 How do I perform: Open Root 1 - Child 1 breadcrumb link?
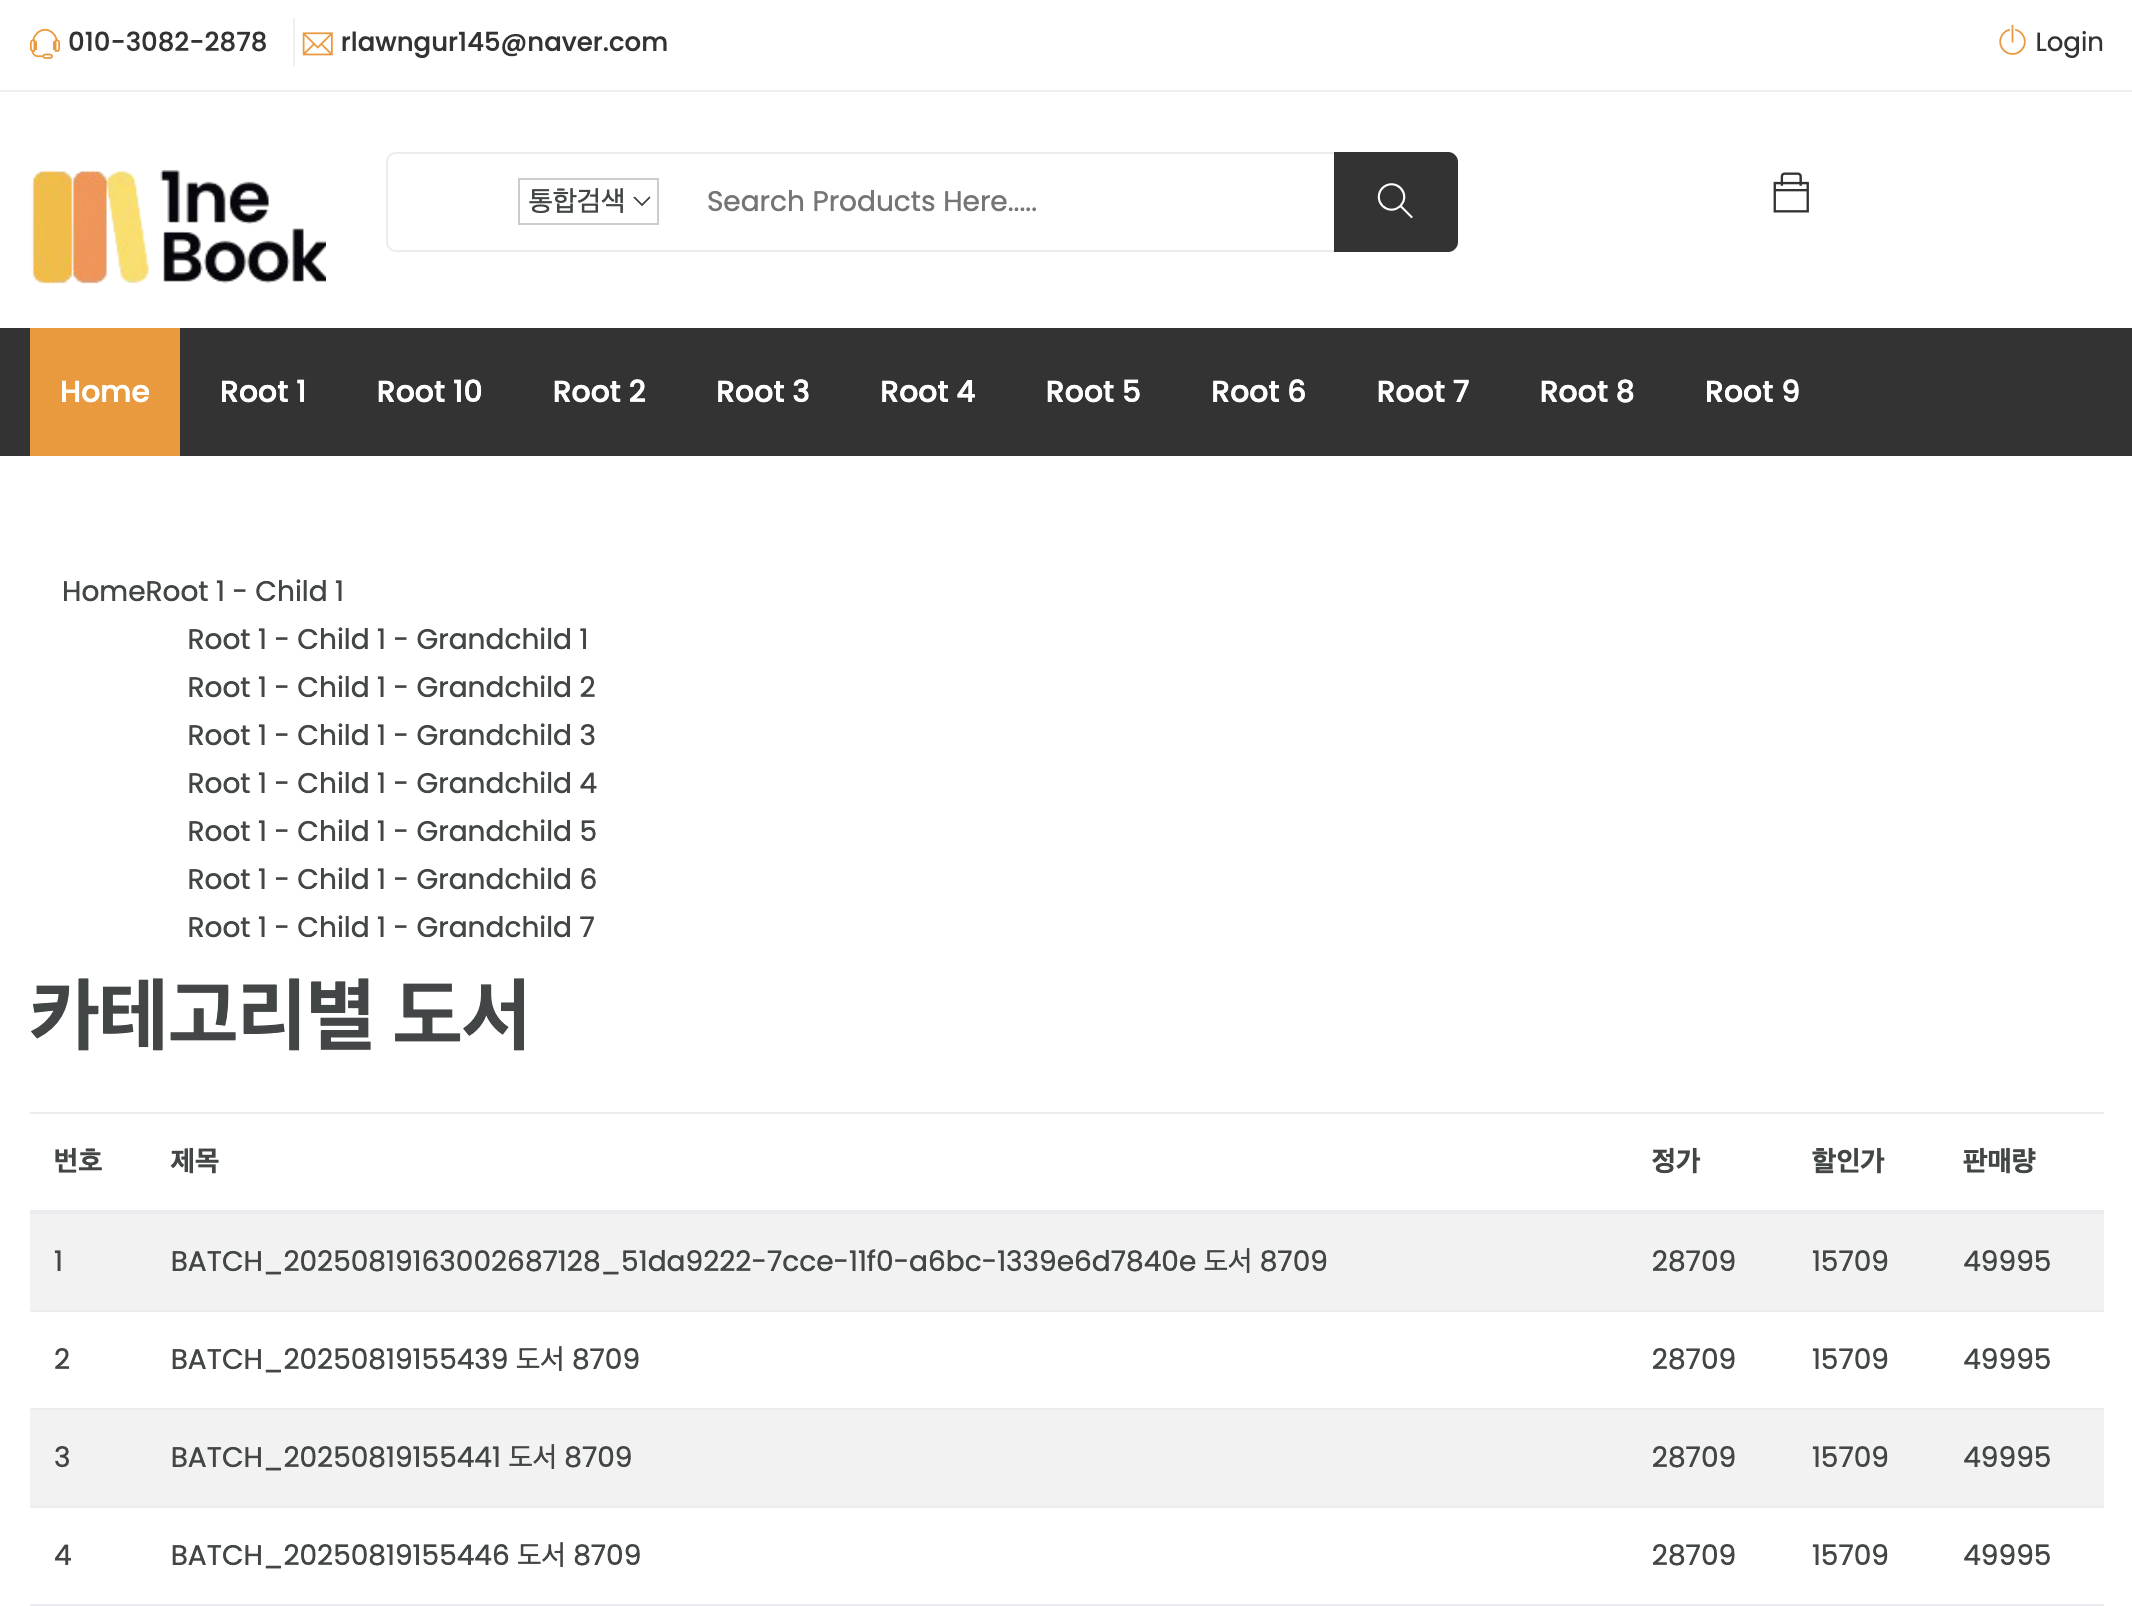coord(245,591)
